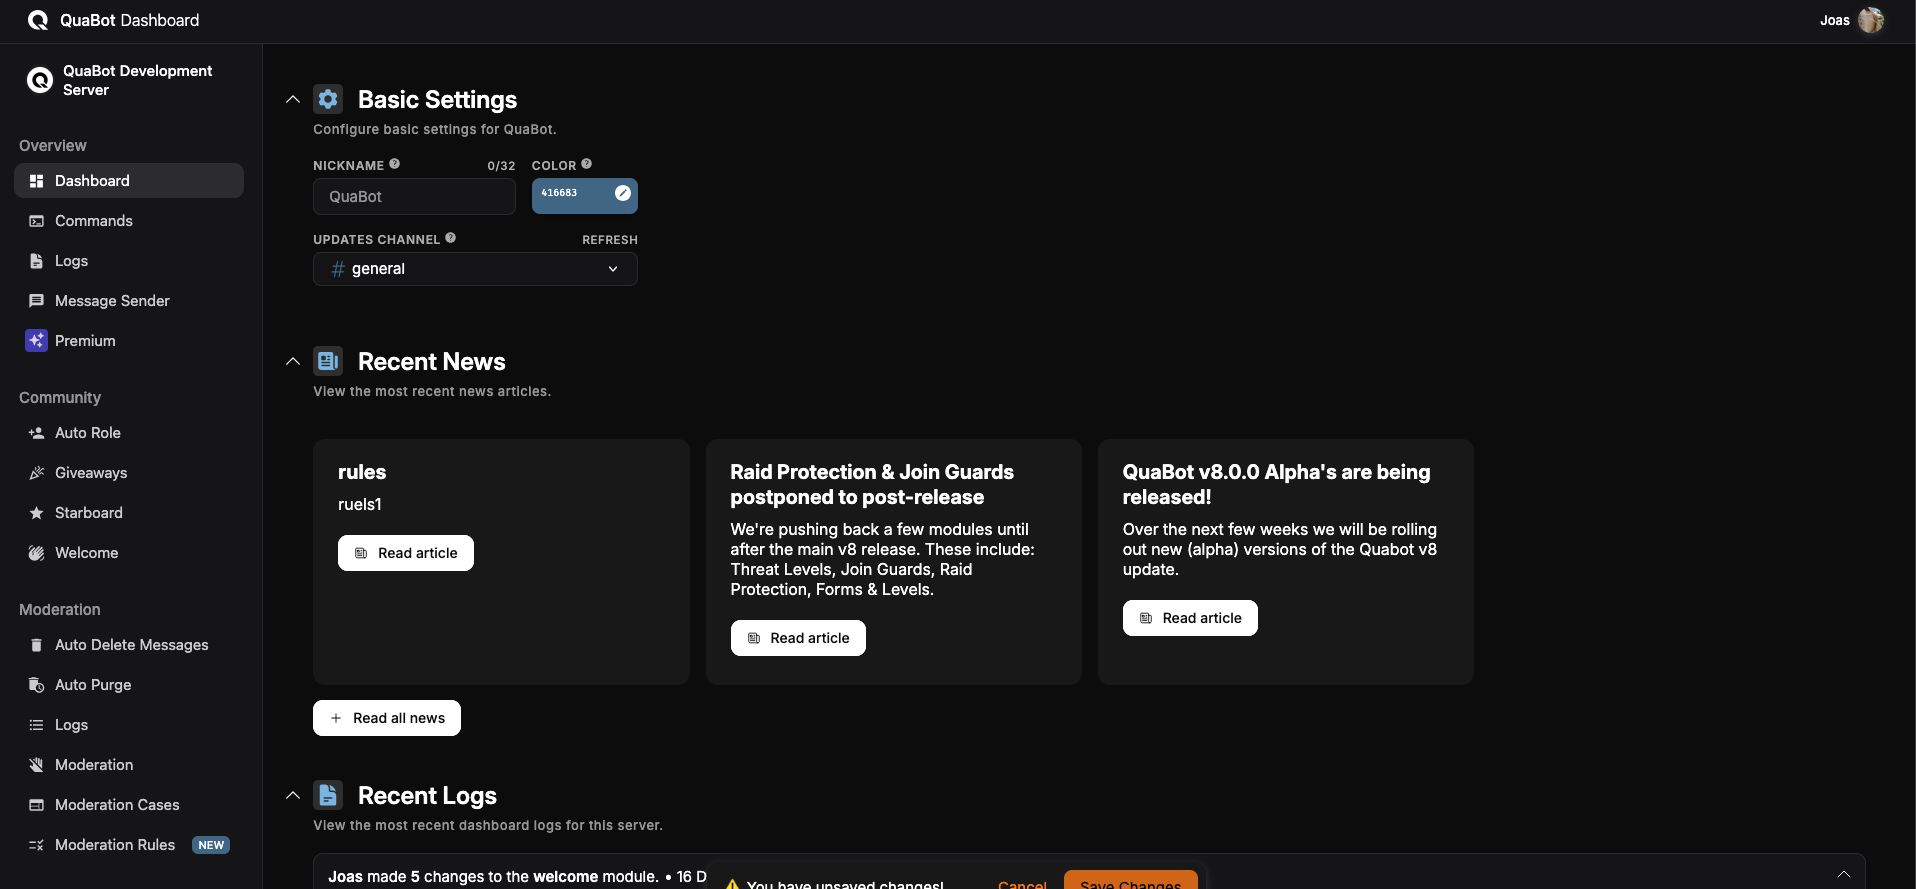Screen dimensions: 1916x889
Task: Click the QuaBot Development Server icon
Action: [39, 80]
